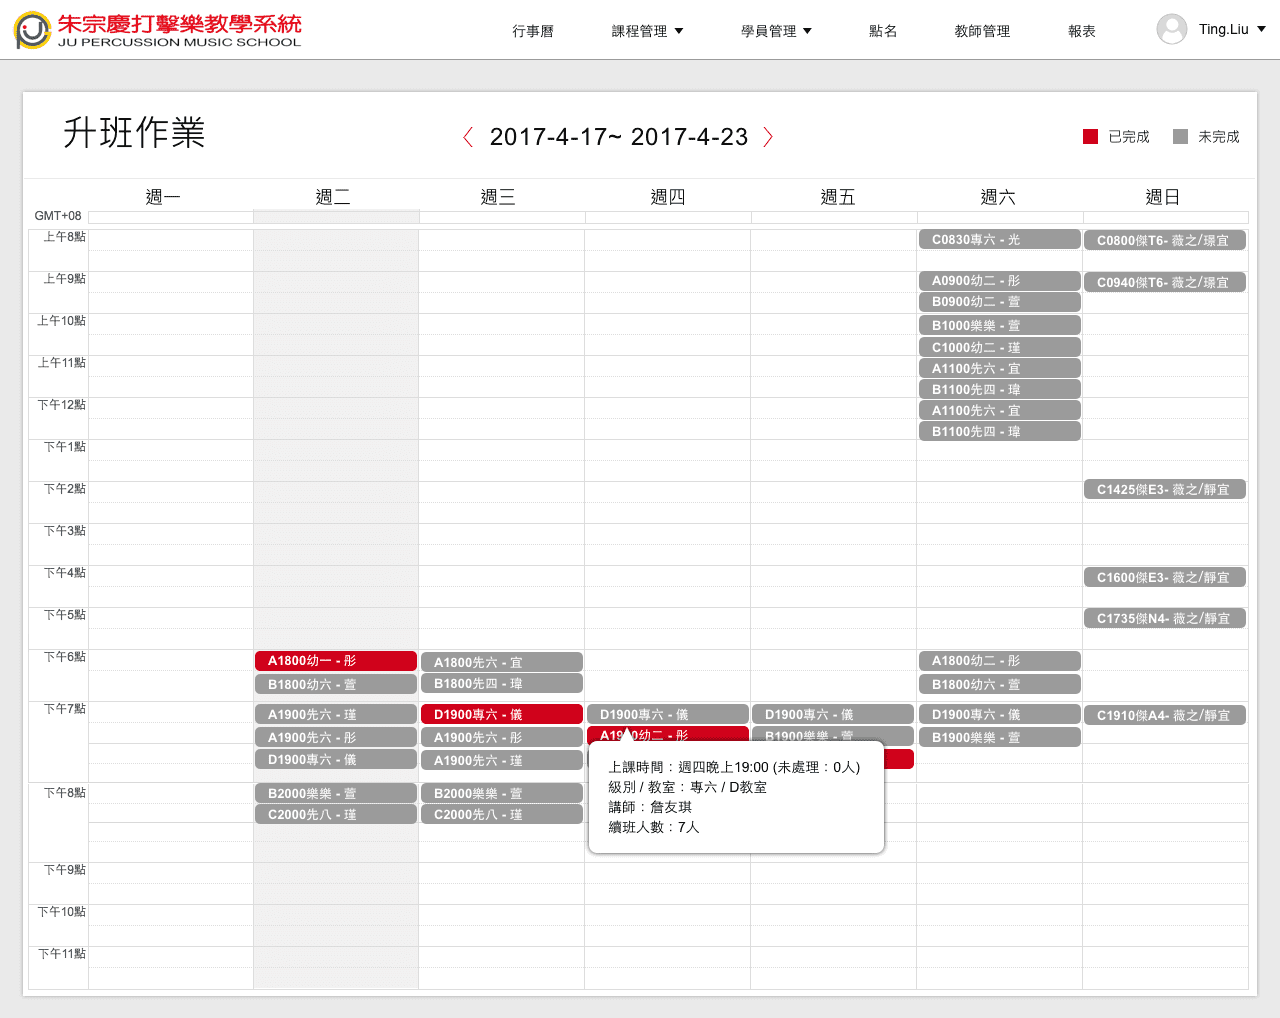Open Tuesday's gray D1900專六 - 儀 class
1280x1018 pixels.
[x=335, y=760]
